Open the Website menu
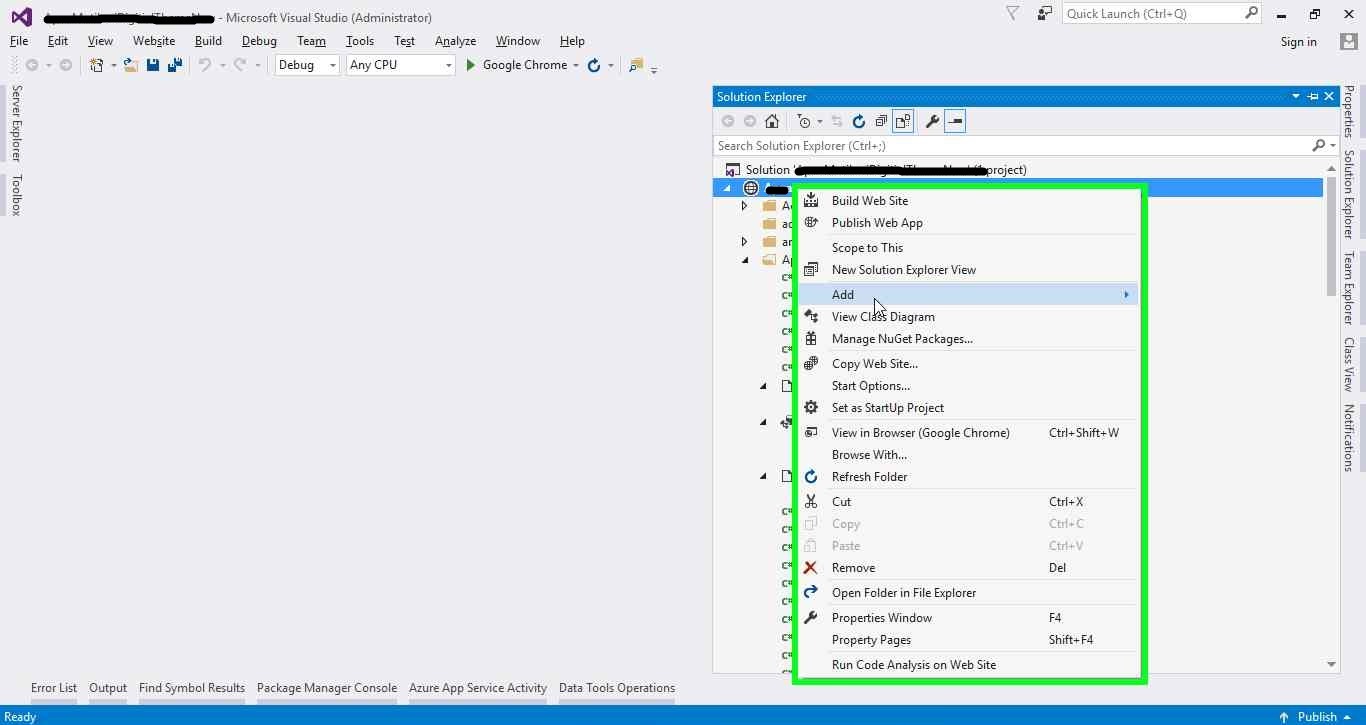Screen dimensions: 1366x725 click(x=154, y=41)
